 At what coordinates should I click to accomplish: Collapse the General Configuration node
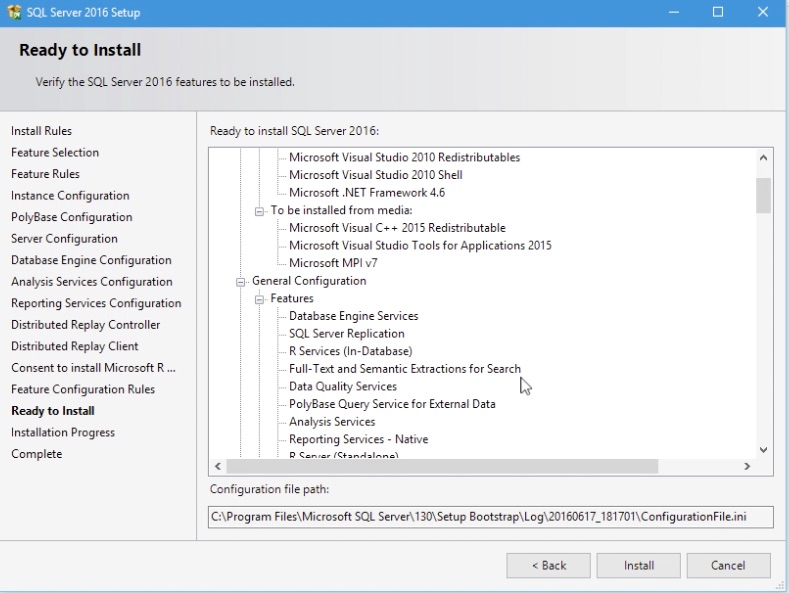[241, 282]
